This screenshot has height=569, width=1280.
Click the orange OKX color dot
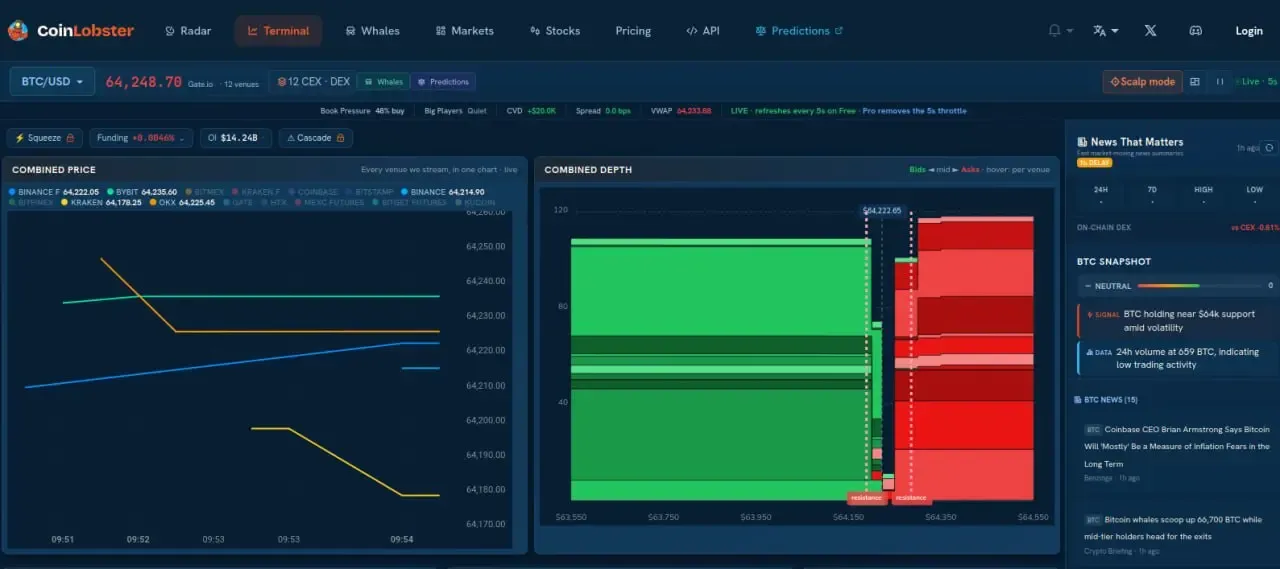(x=154, y=202)
